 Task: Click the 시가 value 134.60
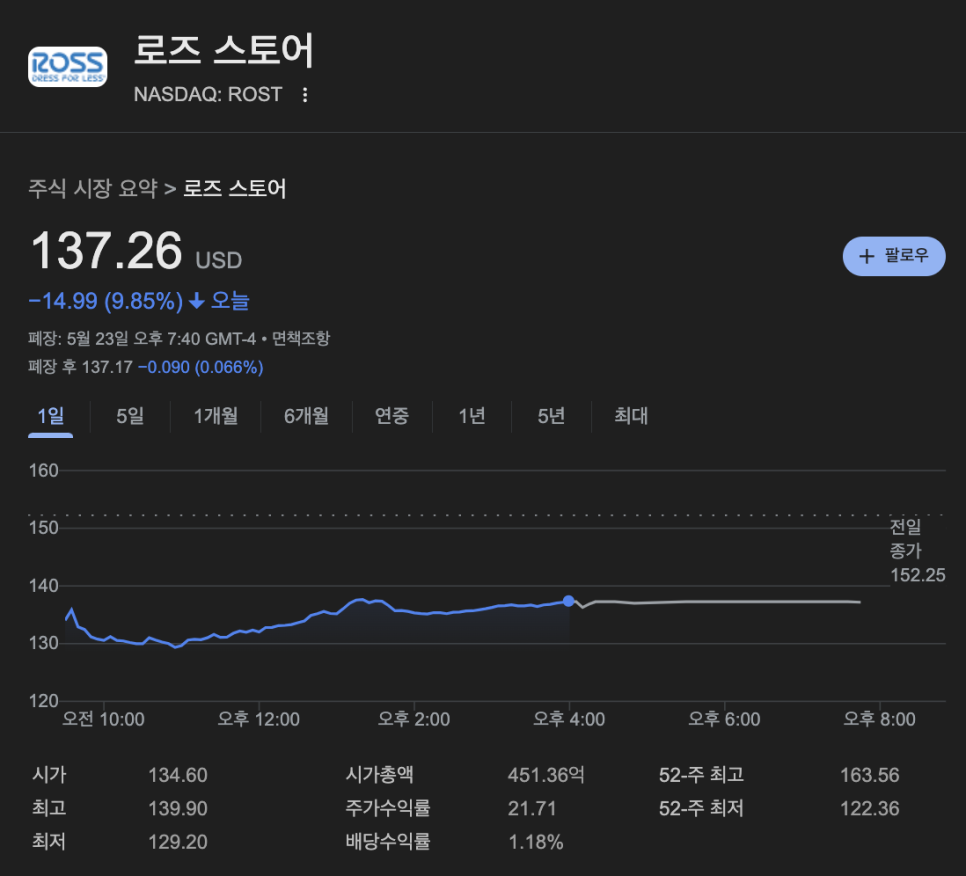[178, 775]
